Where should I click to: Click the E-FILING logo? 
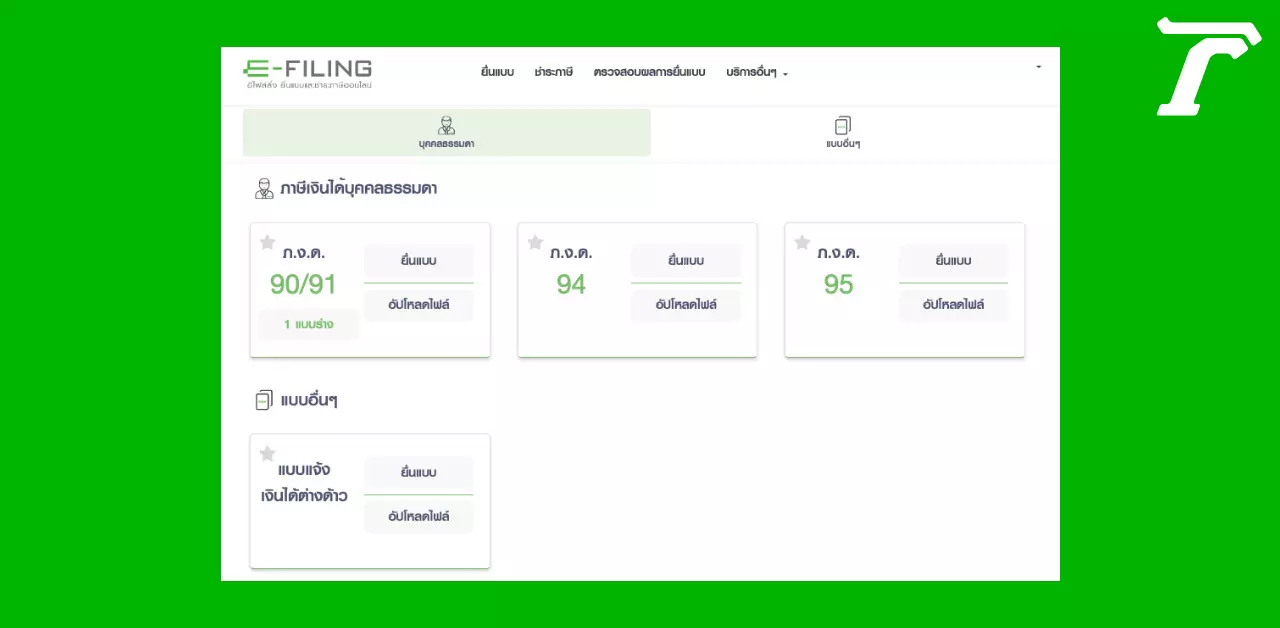tap(307, 74)
